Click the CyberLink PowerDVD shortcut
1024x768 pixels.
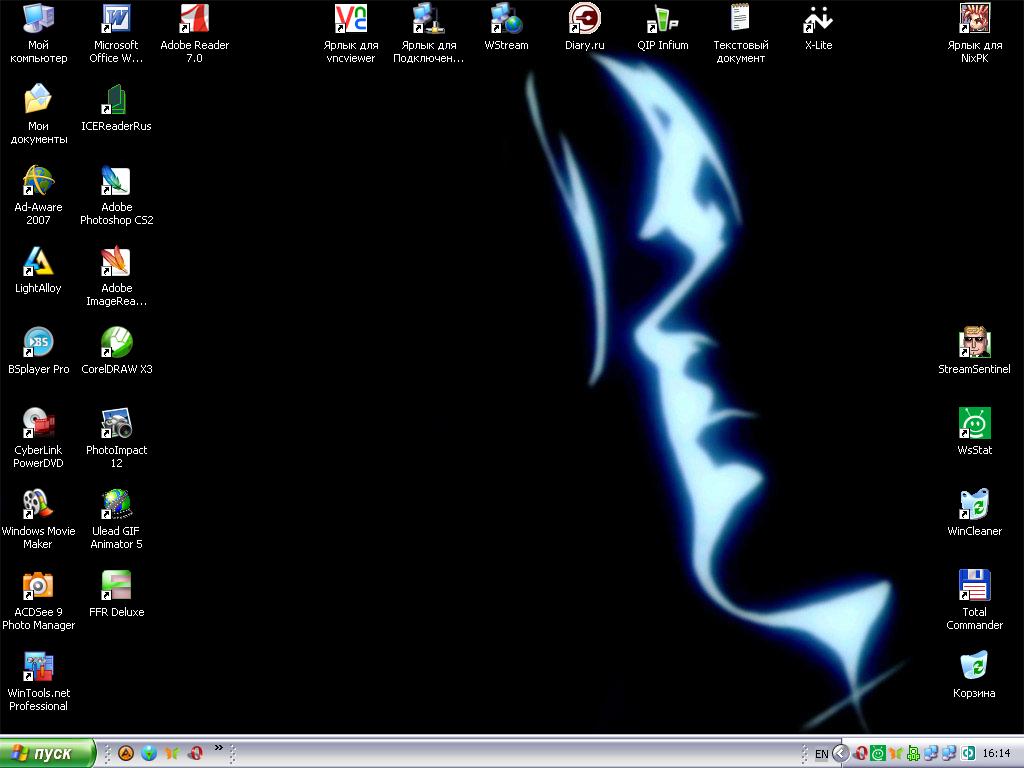pyautogui.click(x=38, y=425)
